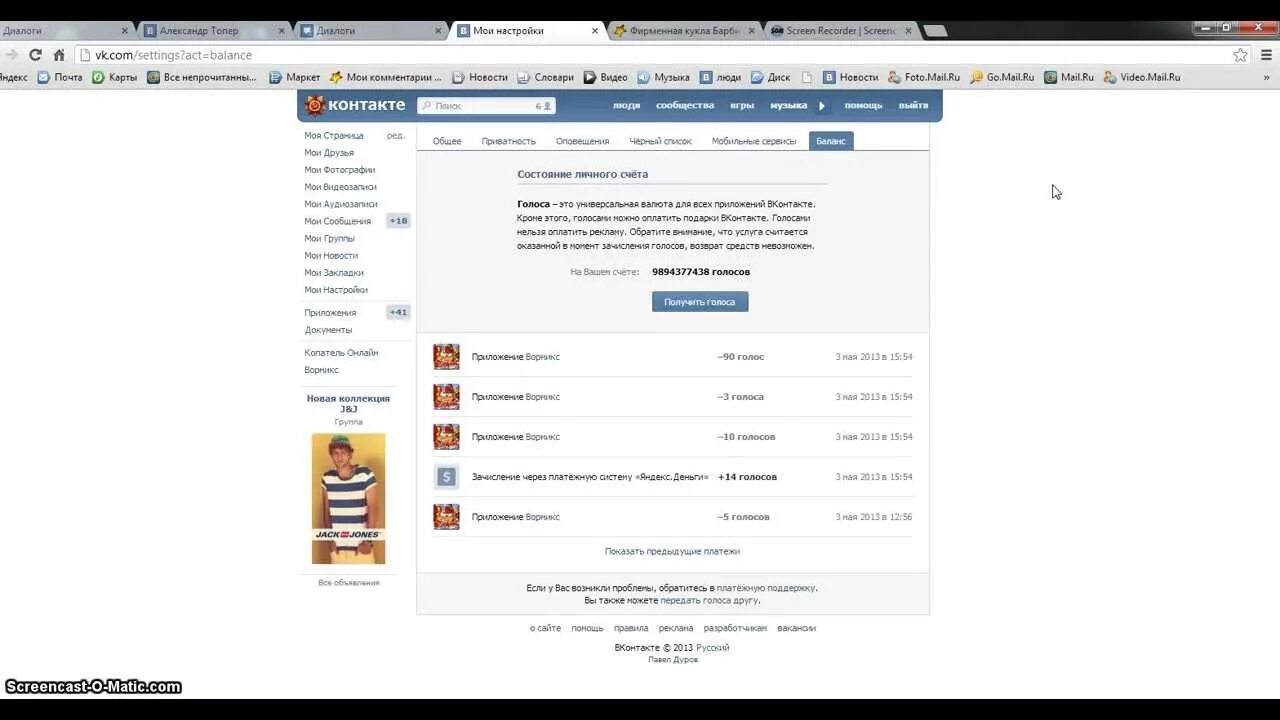The image size is (1280, 720).
Task: Open the Почта bookmark
Action: click(60, 77)
